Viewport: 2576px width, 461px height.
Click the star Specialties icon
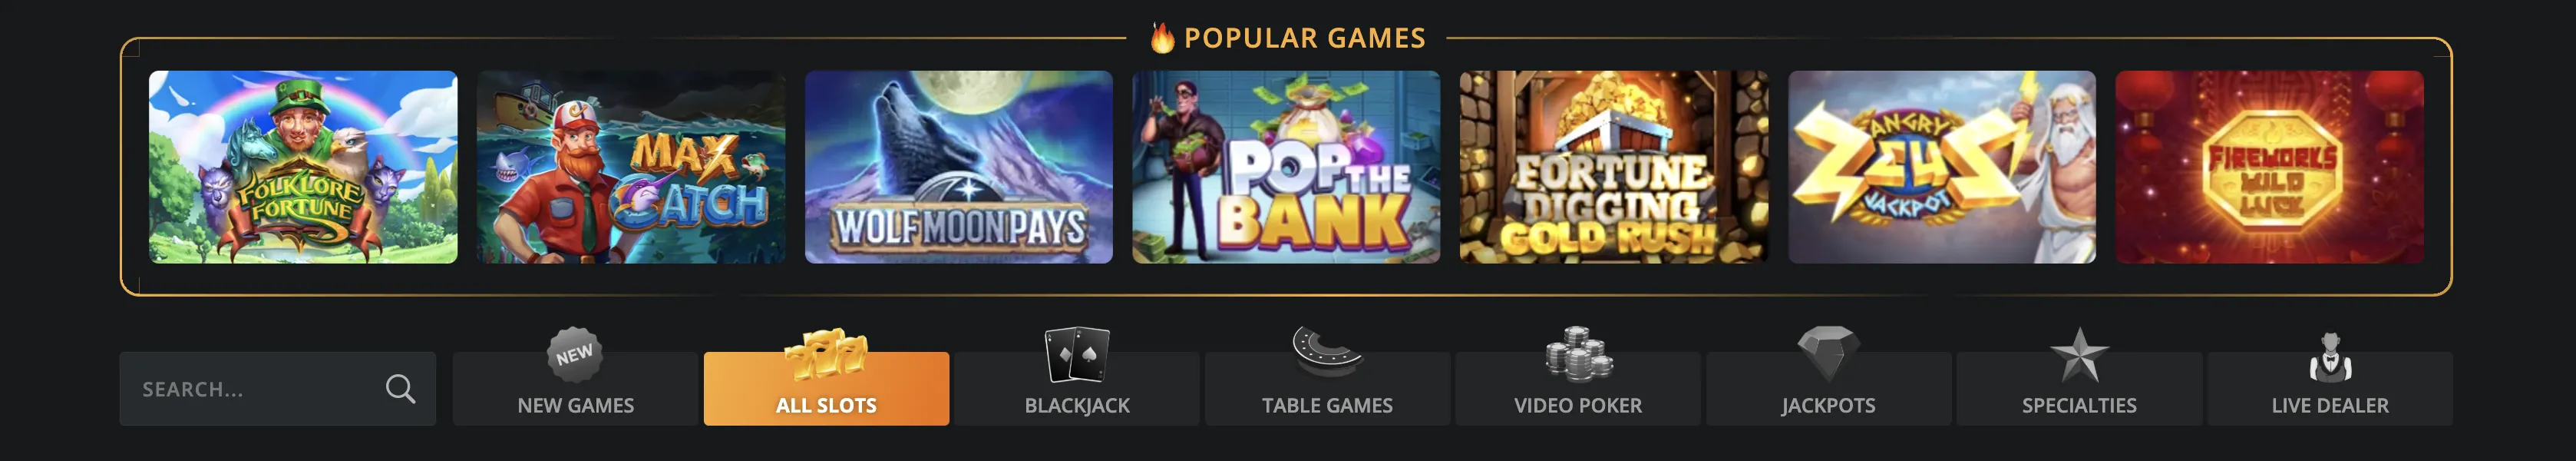click(x=2079, y=355)
